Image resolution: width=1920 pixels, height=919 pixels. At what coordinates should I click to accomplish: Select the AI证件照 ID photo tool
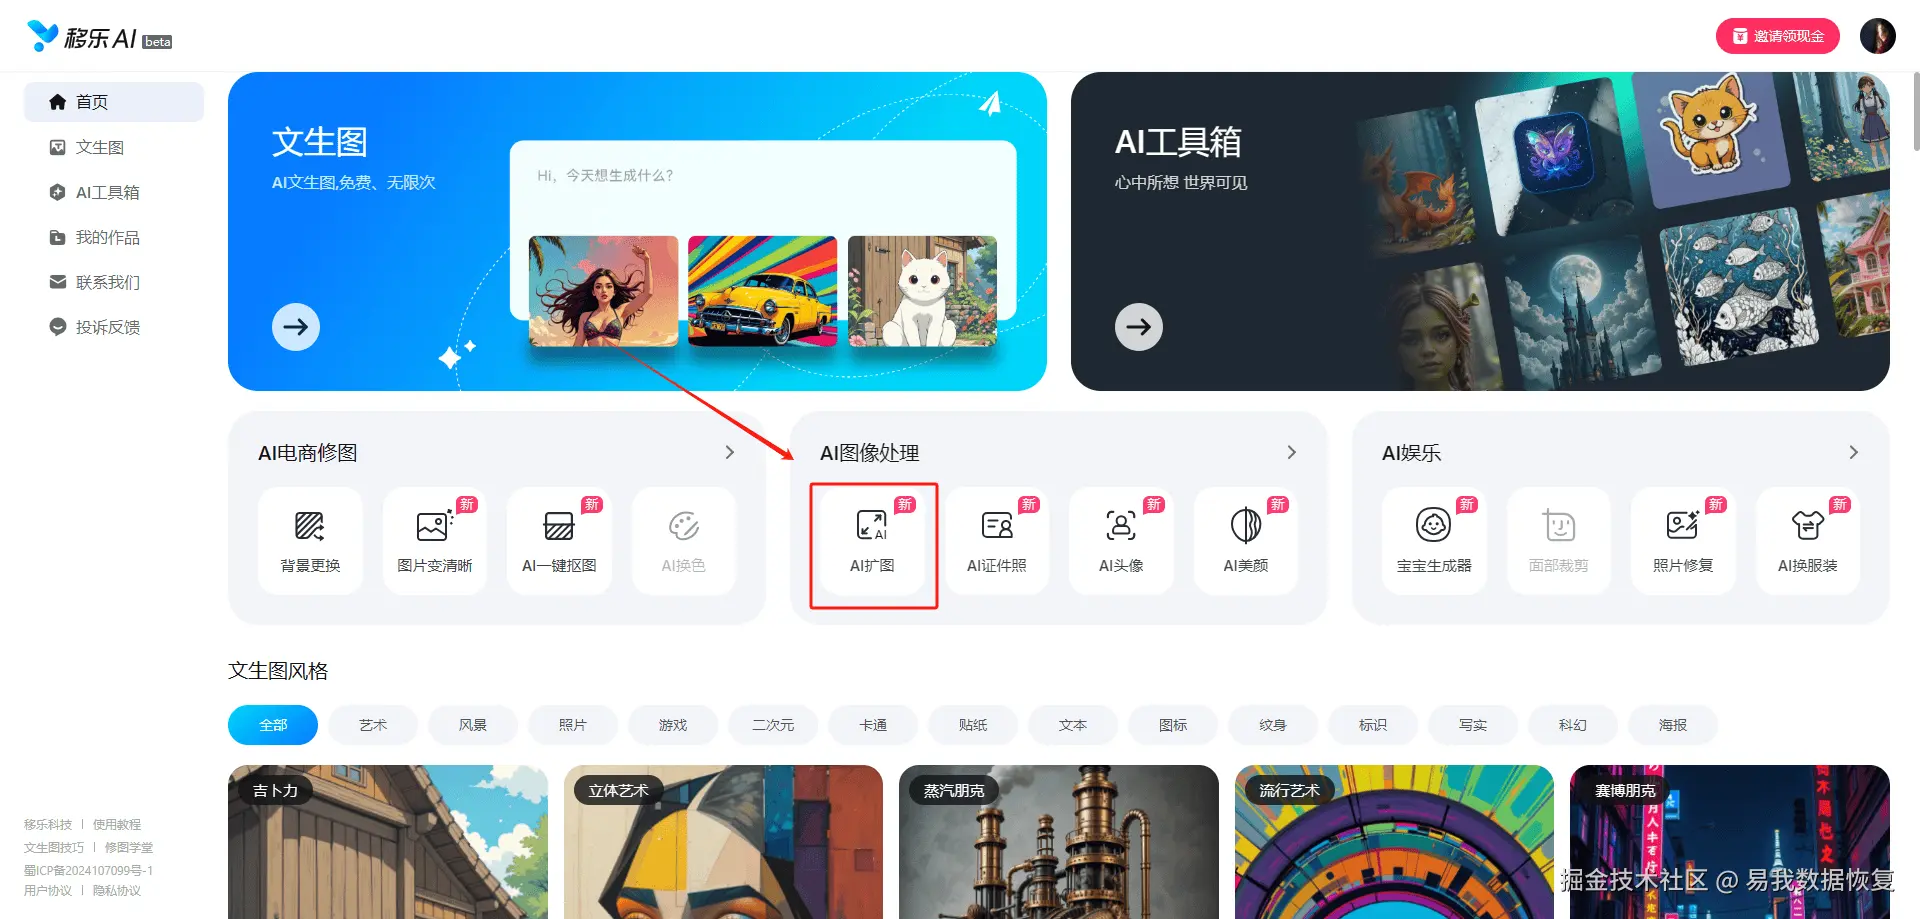(997, 541)
